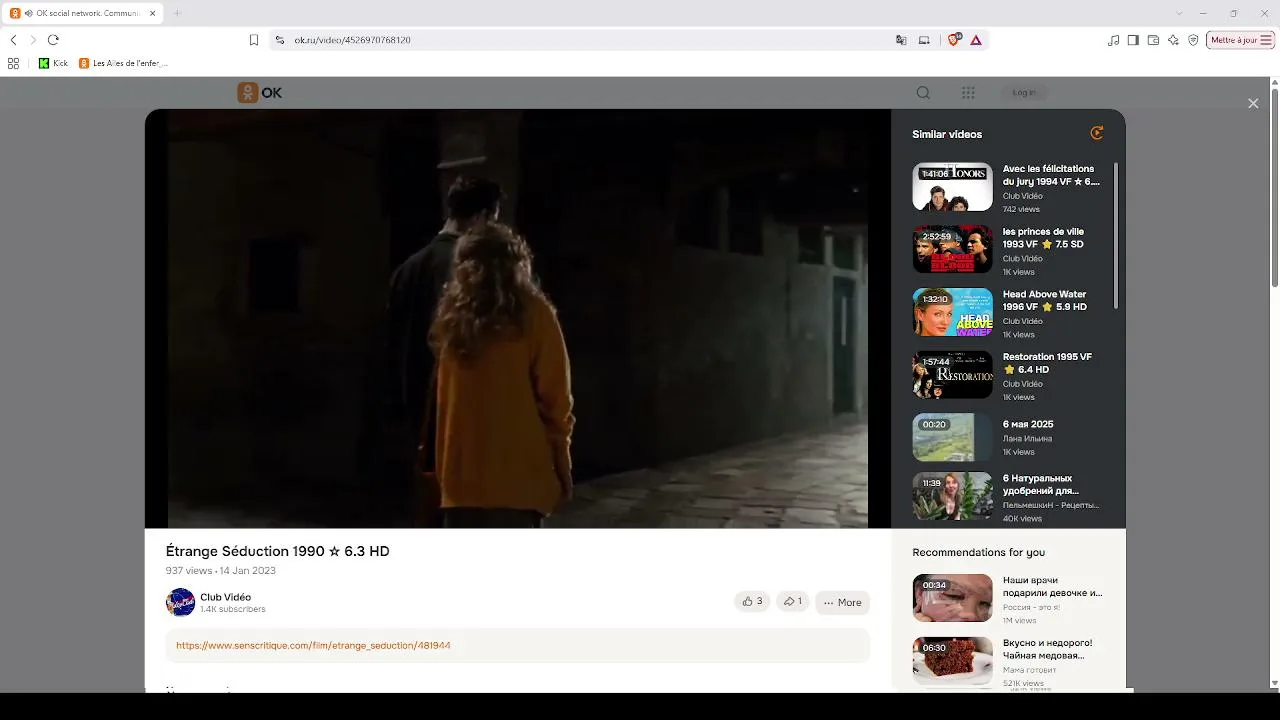Like the video with 3 likes
The width and height of the screenshot is (1280, 720).
click(752, 602)
